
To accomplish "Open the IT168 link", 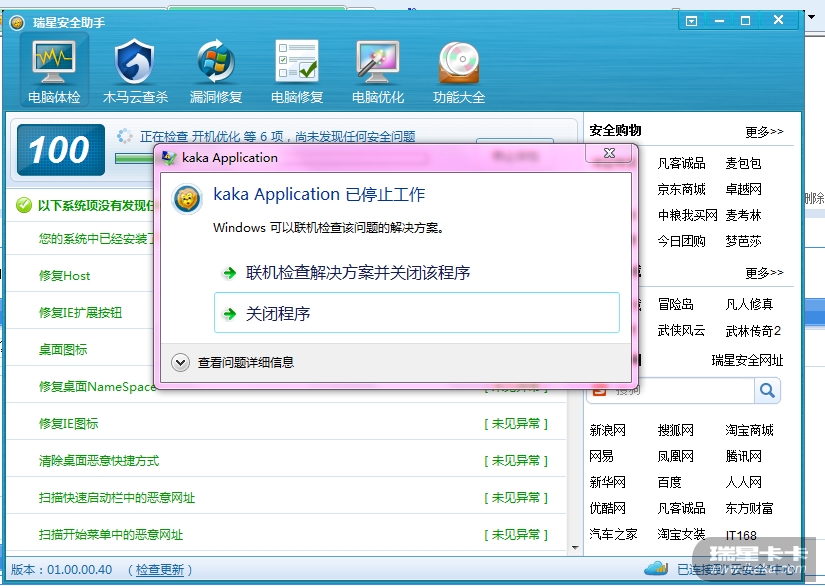I will [741, 535].
